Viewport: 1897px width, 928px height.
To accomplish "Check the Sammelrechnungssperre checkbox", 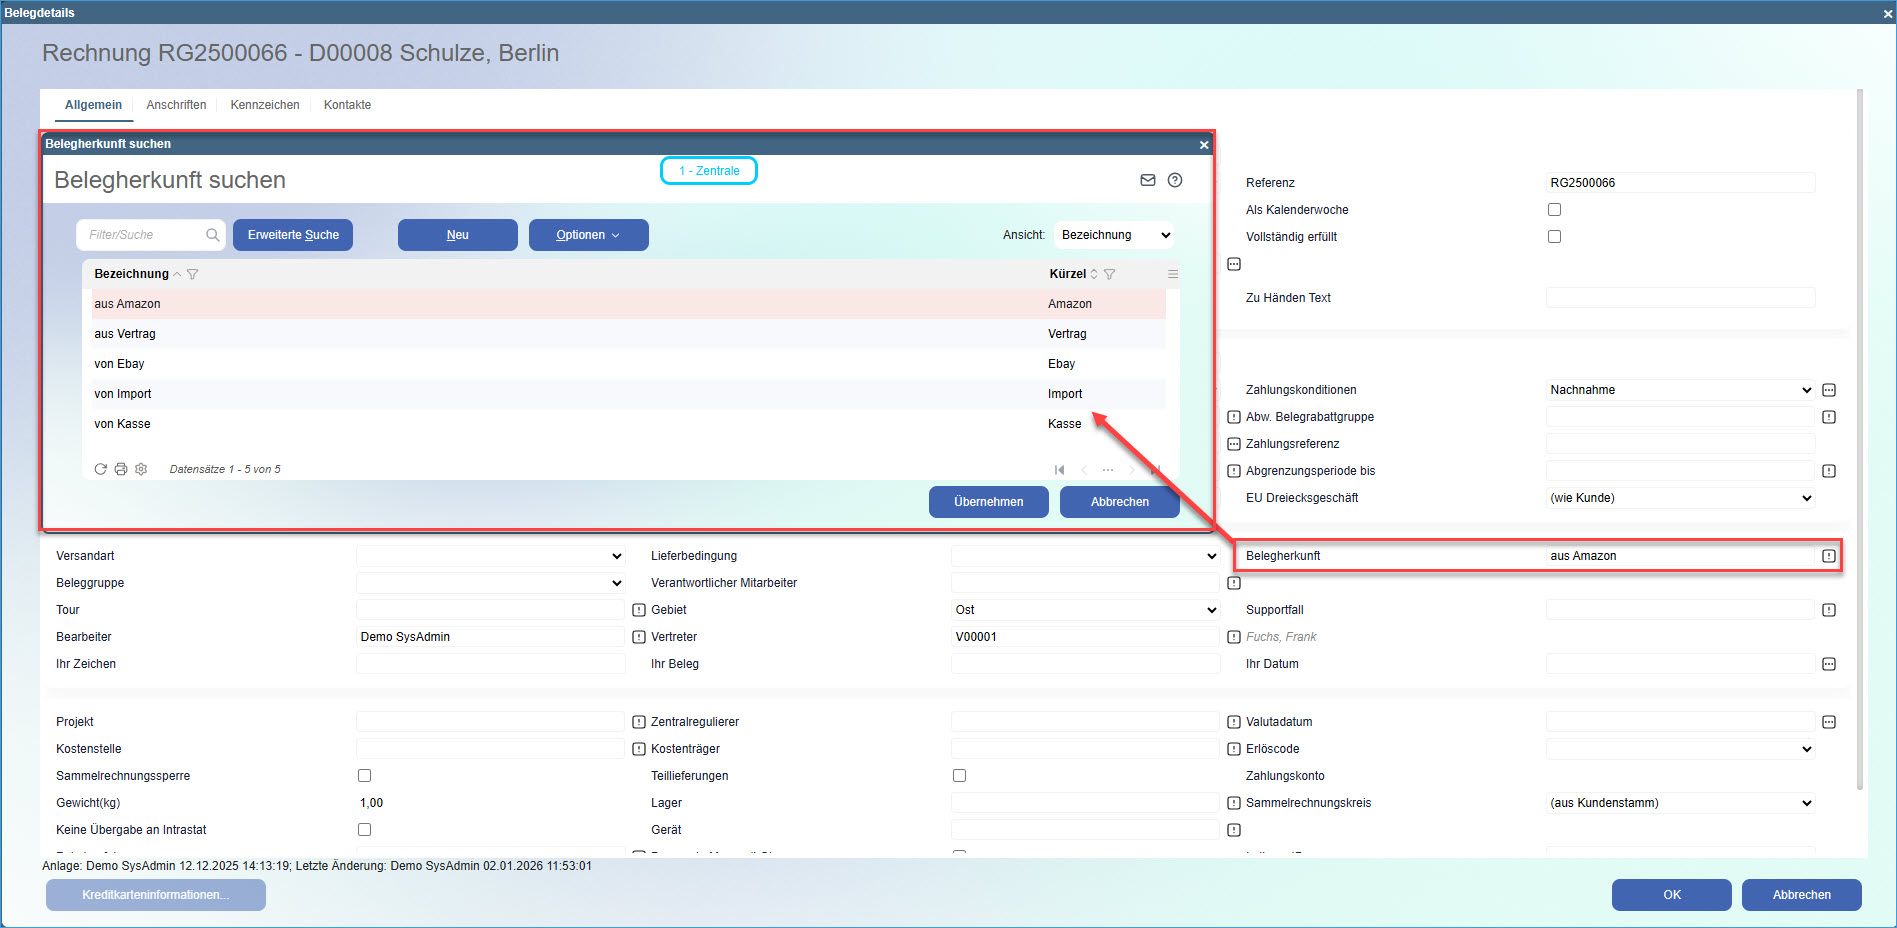I will pos(364,776).
